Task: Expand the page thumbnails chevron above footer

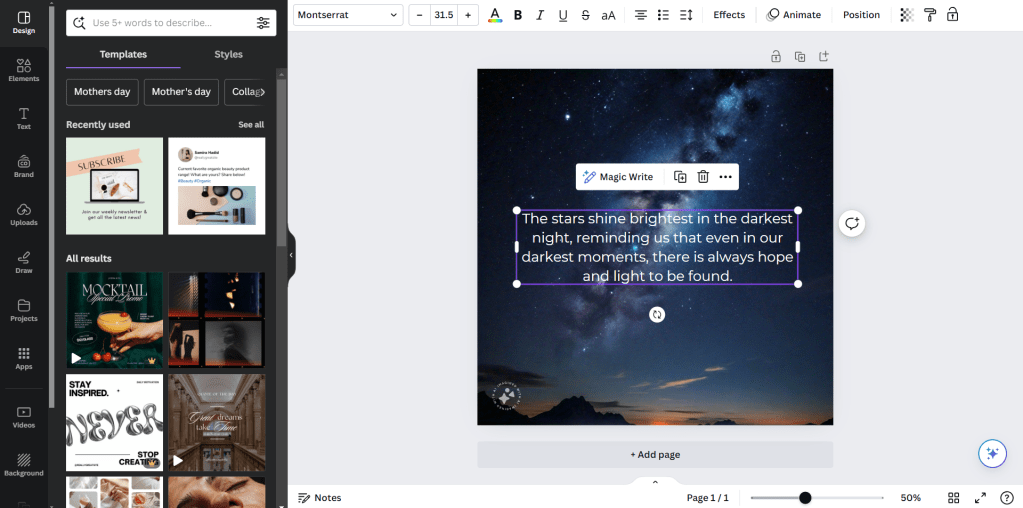Action: pyautogui.click(x=655, y=482)
